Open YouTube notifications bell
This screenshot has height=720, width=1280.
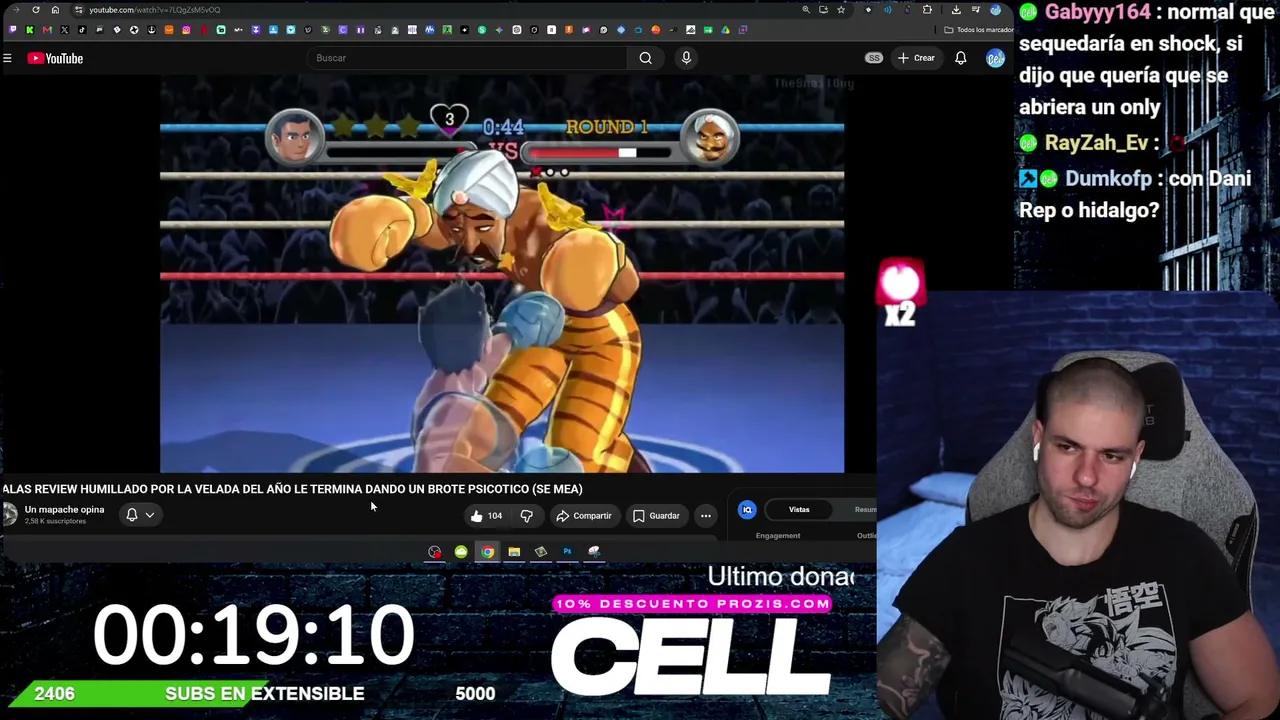[961, 58]
